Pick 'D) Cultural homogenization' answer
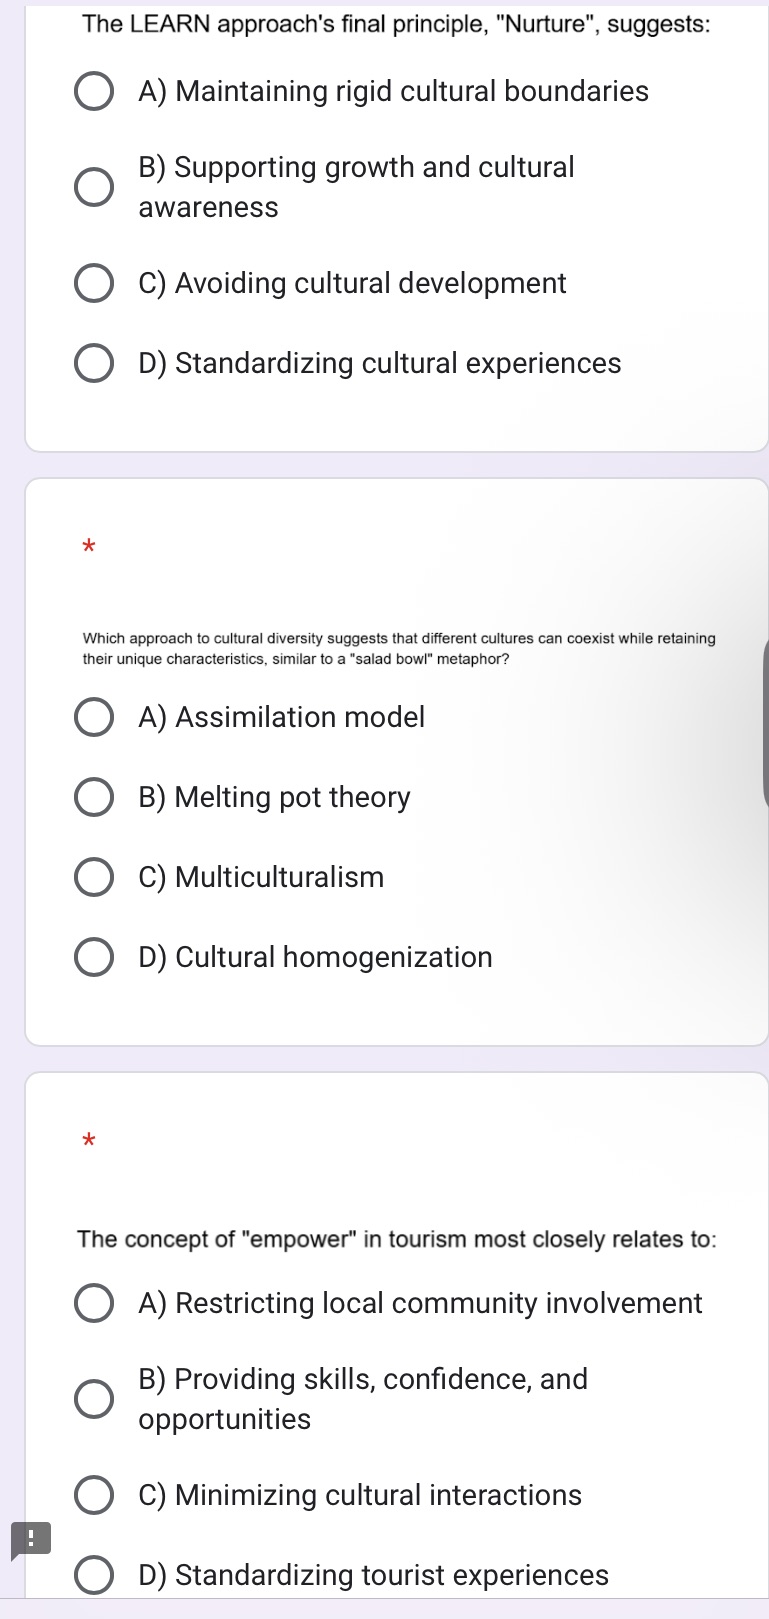The width and height of the screenshot is (769, 1619). click(x=94, y=957)
